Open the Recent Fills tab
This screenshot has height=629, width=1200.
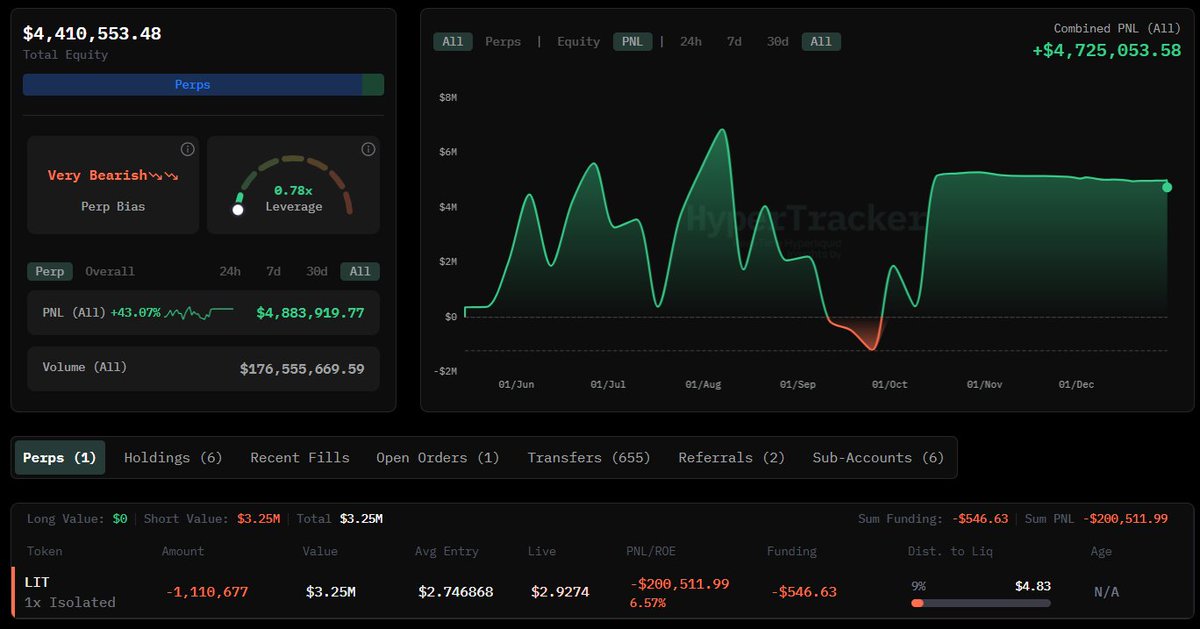click(x=300, y=457)
